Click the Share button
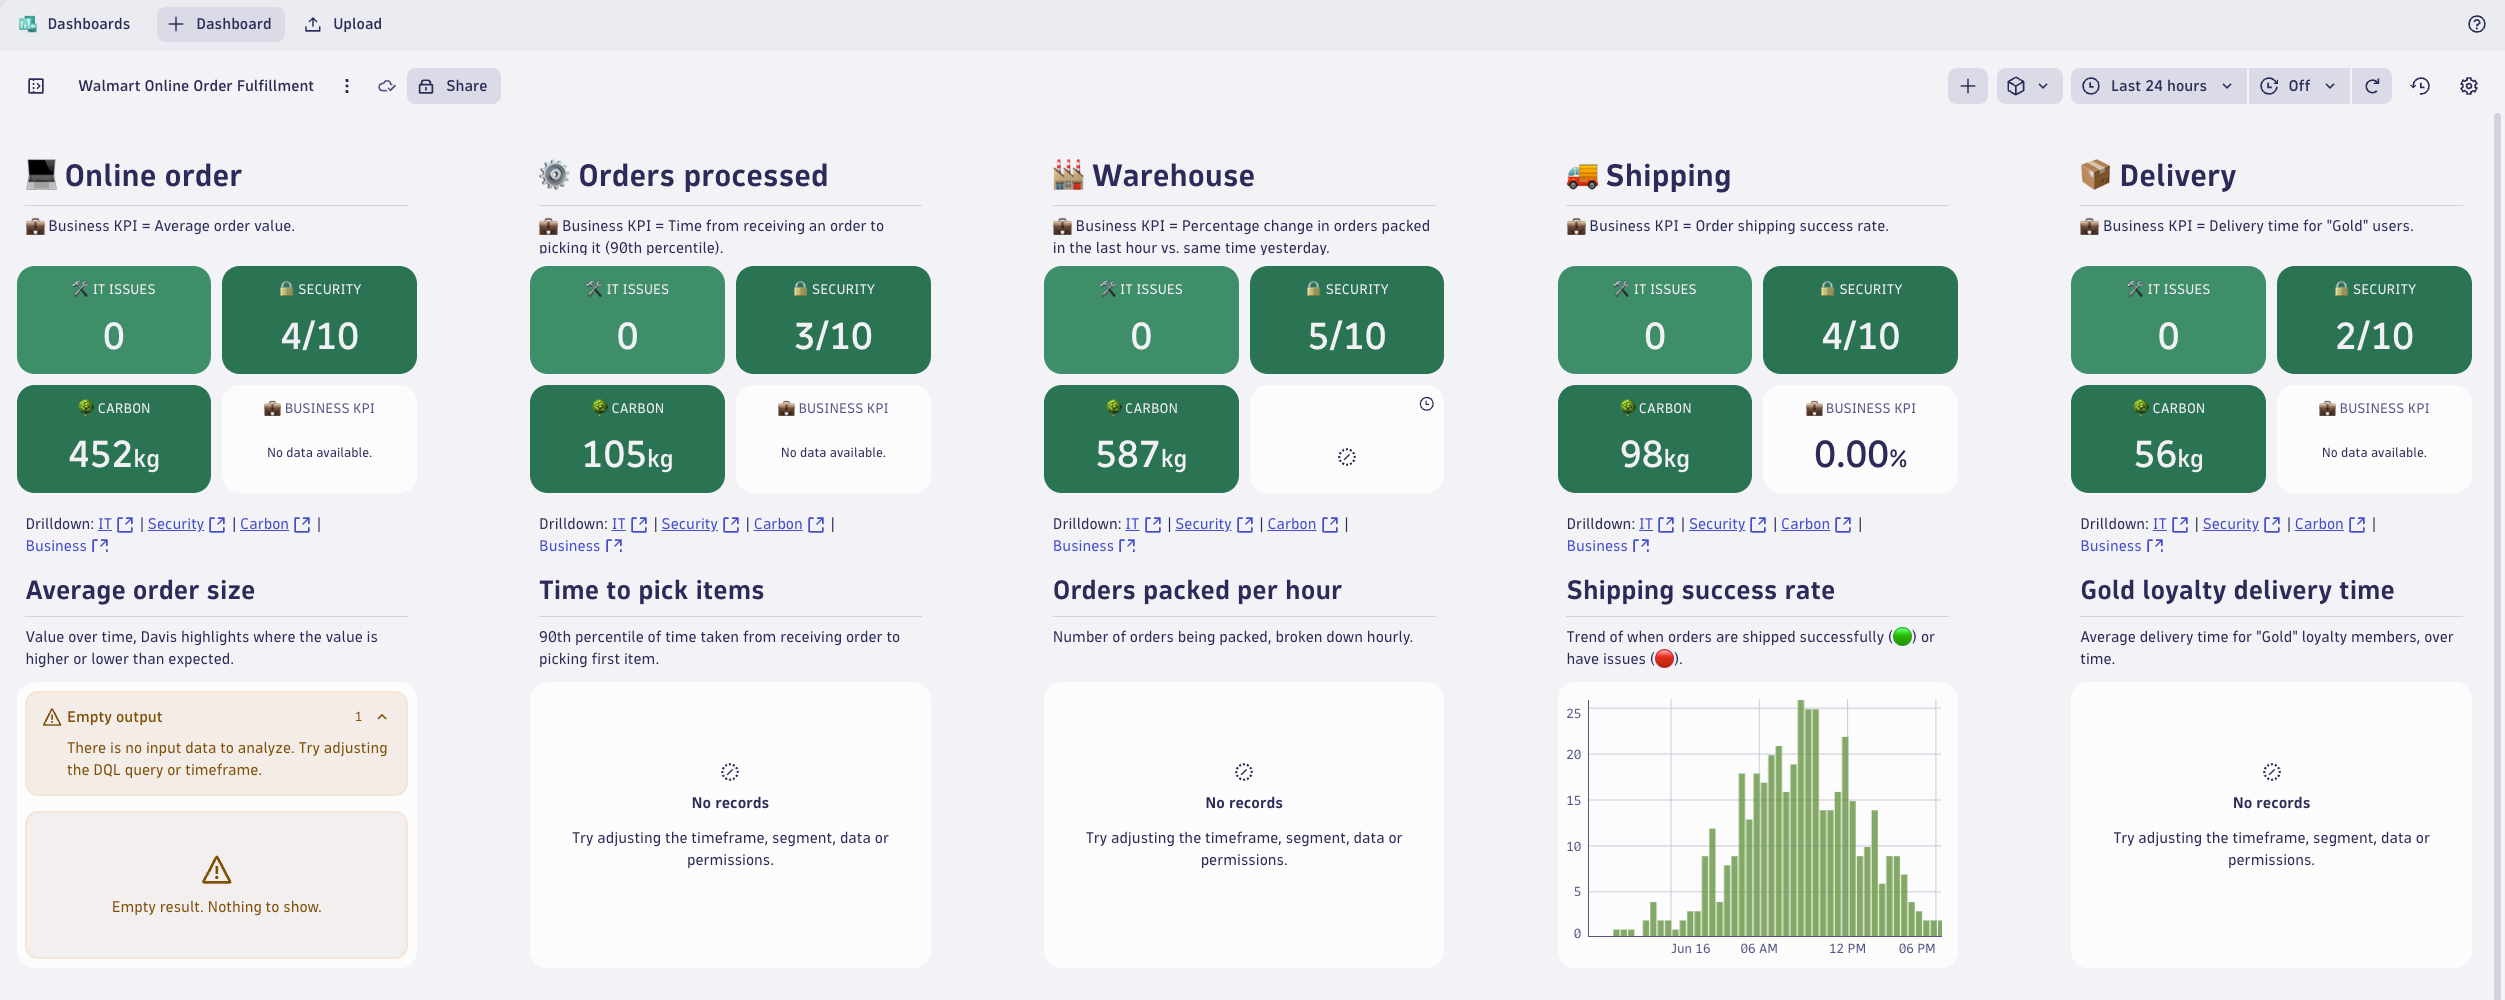This screenshot has width=2505, height=1000. point(454,86)
